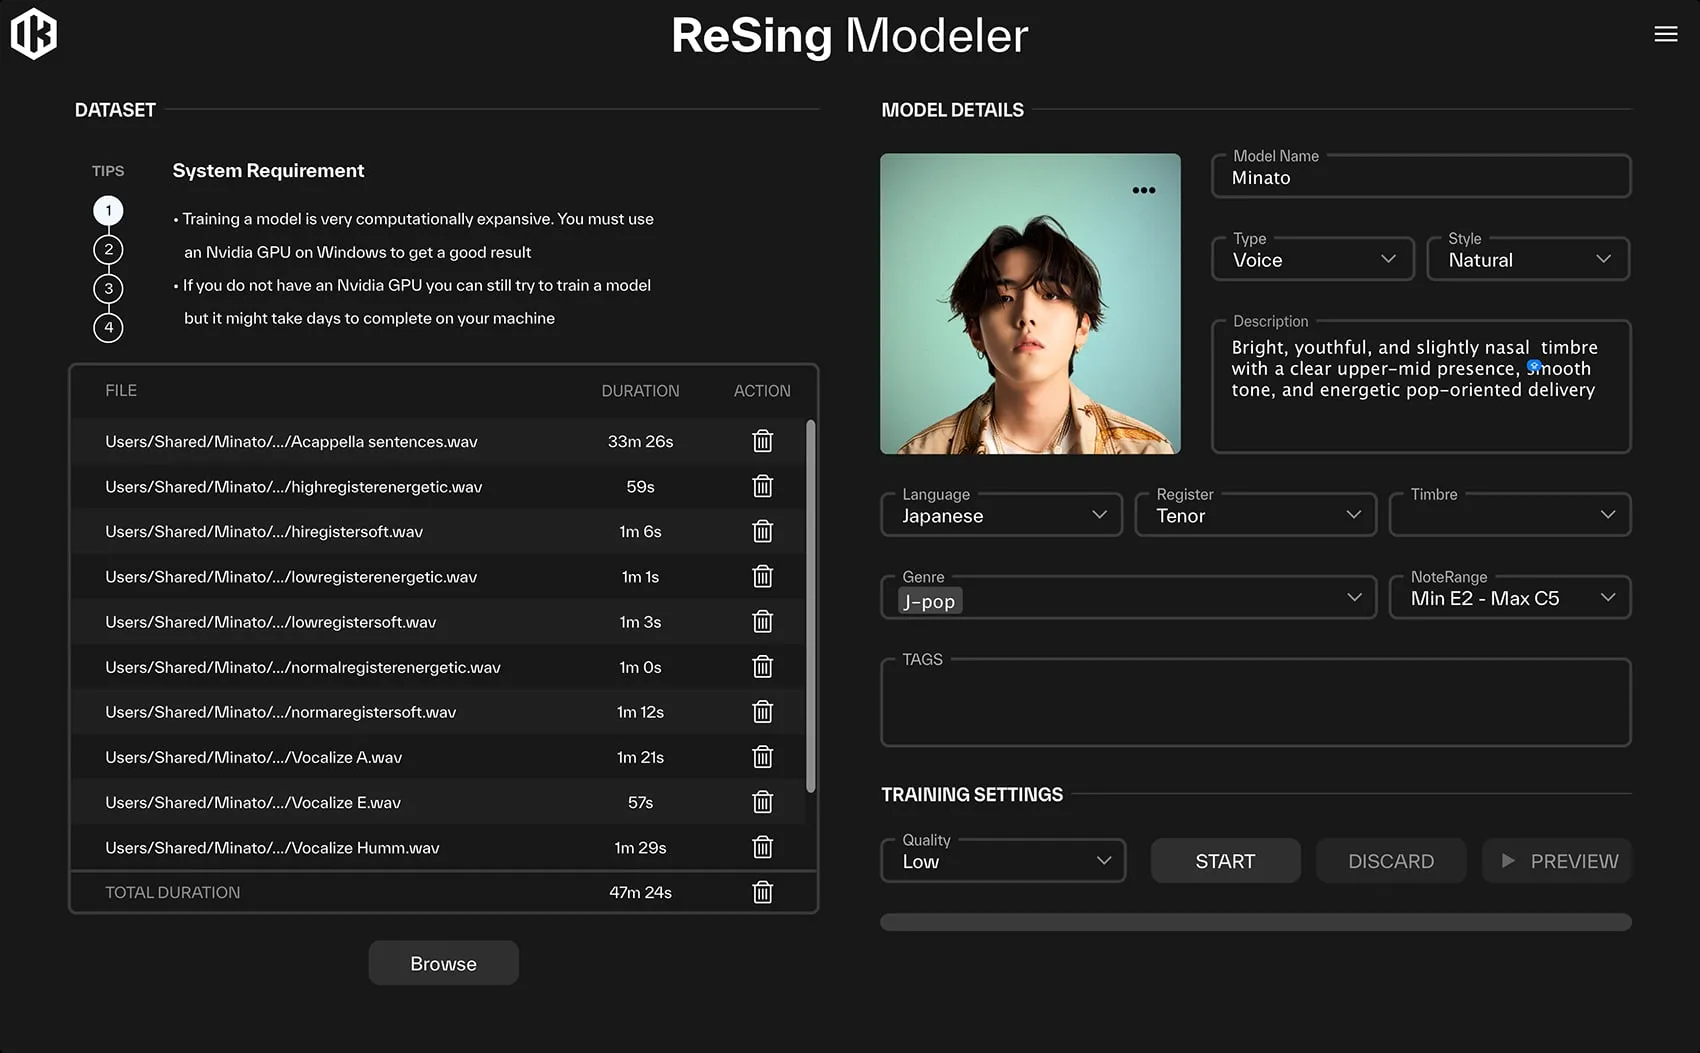Select the hiregistersoft.wav file row
Viewport: 1700px width, 1053px height.
click(438, 531)
